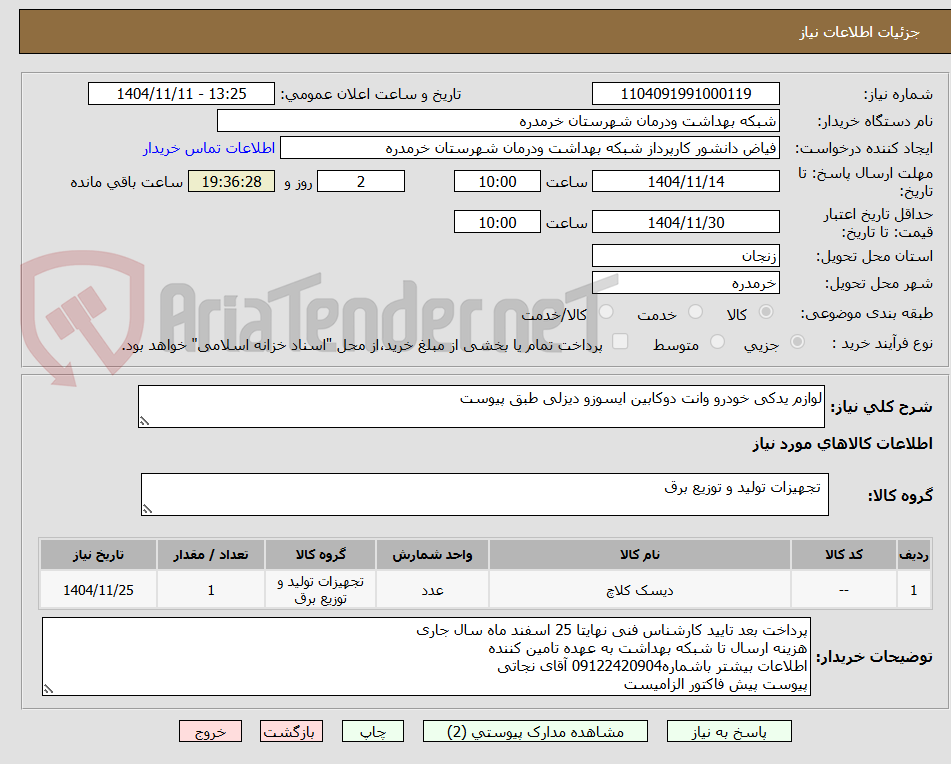Viewport: 951px width, 764px height.
Task: Click the ردیف column header
Action: tap(914, 554)
